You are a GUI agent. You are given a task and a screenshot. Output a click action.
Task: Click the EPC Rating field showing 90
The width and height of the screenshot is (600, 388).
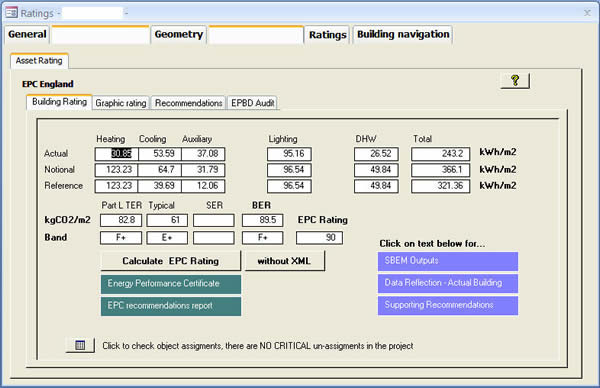point(319,238)
